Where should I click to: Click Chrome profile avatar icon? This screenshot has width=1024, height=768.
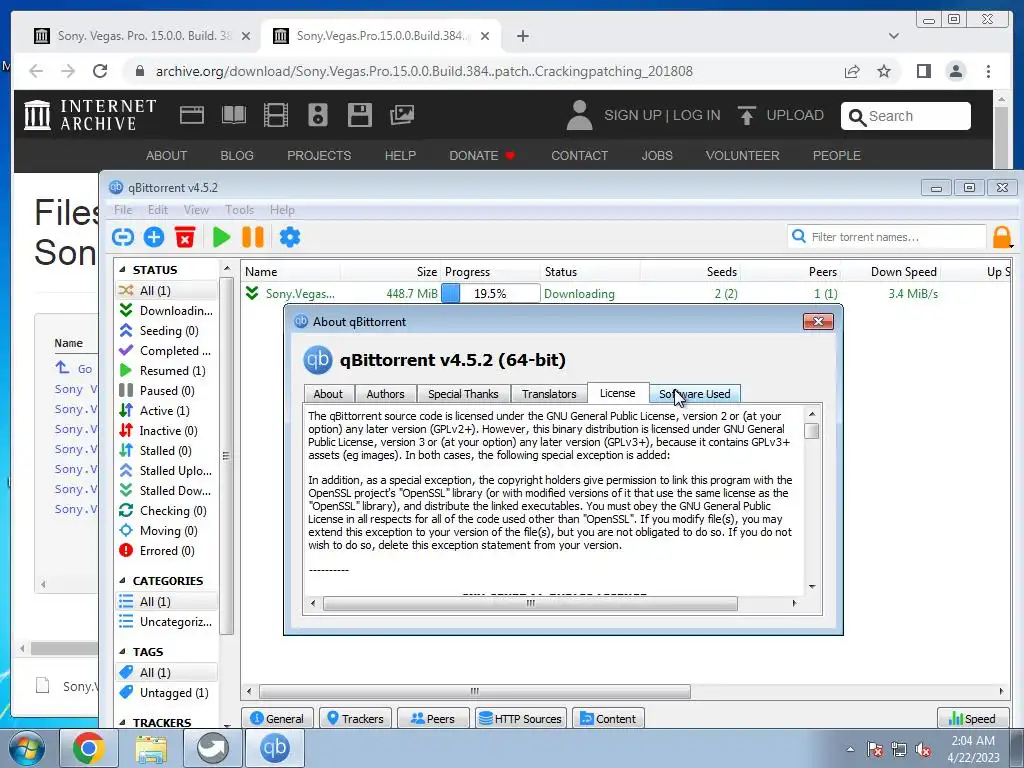(x=955, y=71)
